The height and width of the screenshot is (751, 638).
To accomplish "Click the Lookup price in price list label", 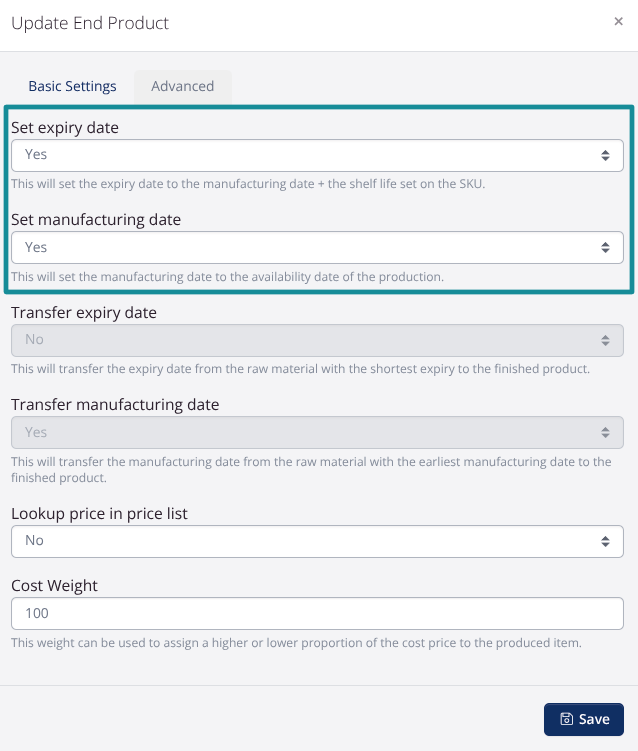I will point(99,513).
